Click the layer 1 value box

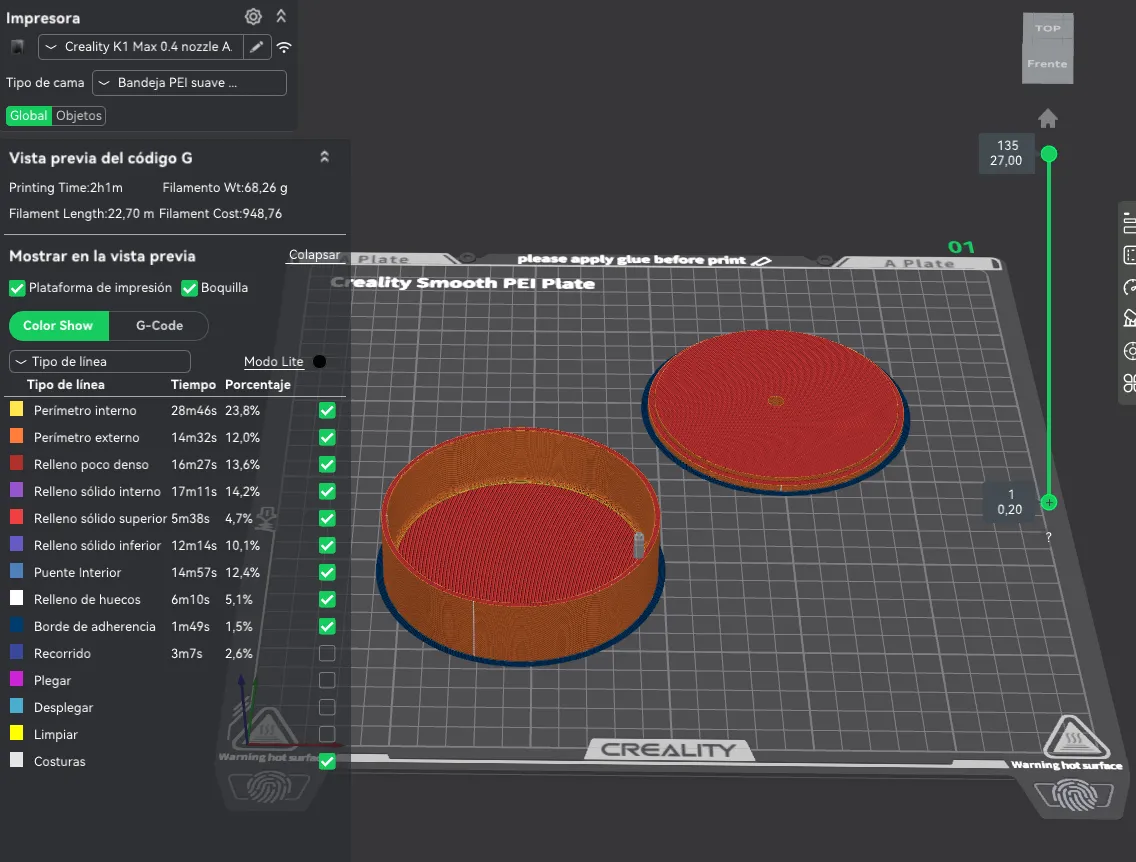1011,502
